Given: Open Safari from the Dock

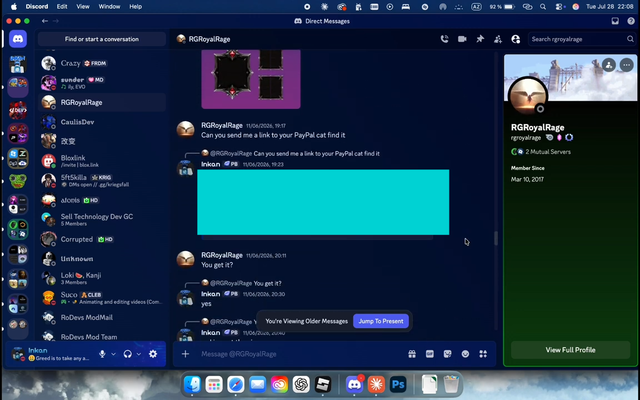Looking at the screenshot, I should click(x=236, y=384).
